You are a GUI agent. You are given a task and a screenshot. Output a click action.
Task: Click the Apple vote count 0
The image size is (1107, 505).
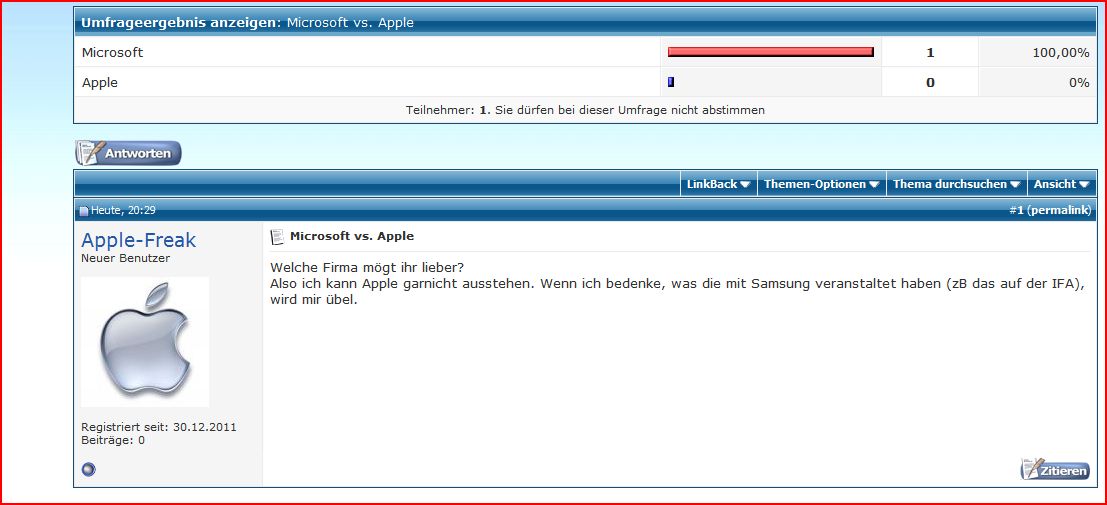tap(930, 83)
